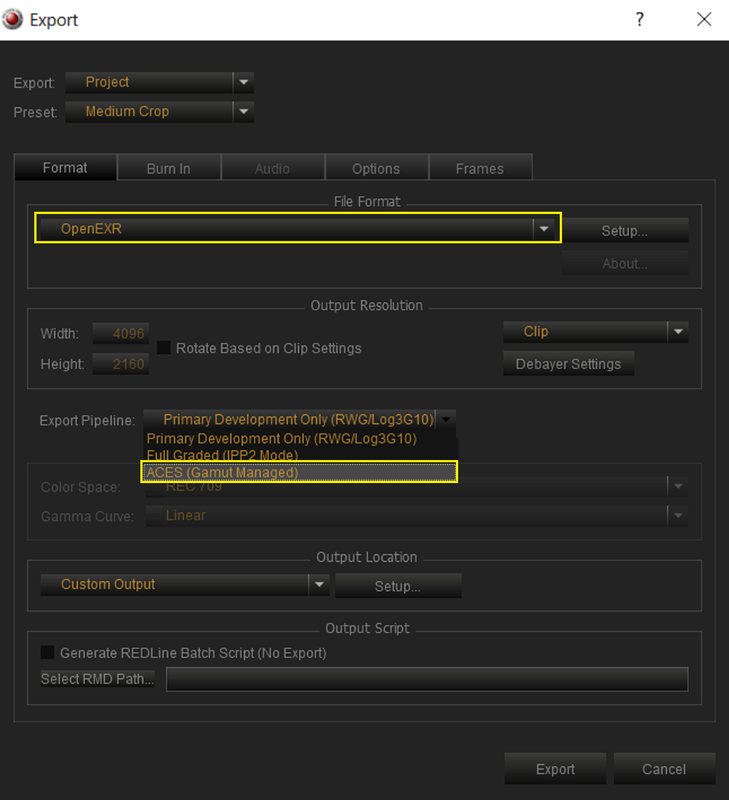Click Select RMD Path button

pos(97,679)
